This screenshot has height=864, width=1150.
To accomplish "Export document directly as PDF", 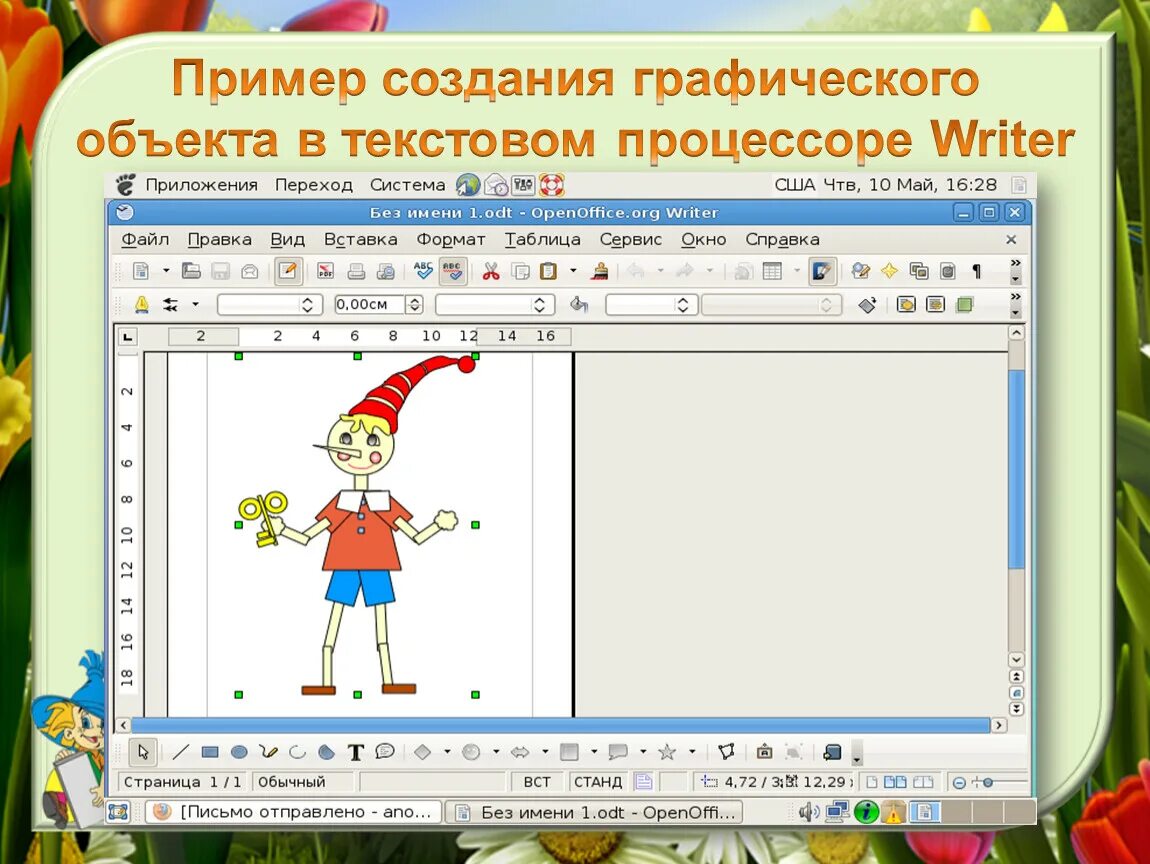I will 326,271.
